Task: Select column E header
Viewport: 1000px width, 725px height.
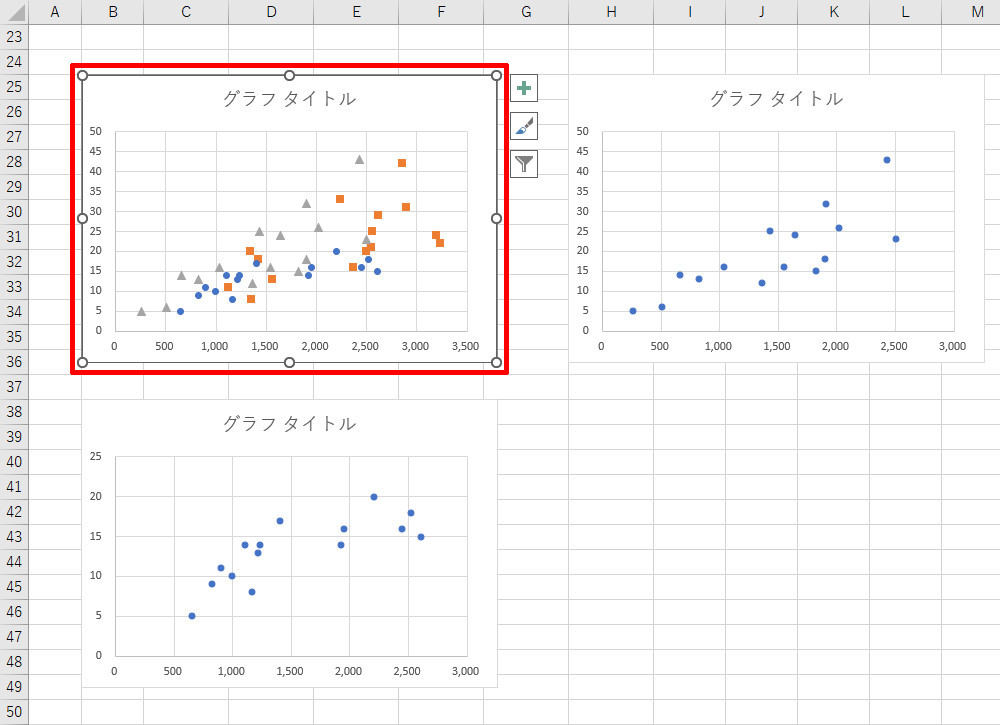Action: point(356,11)
